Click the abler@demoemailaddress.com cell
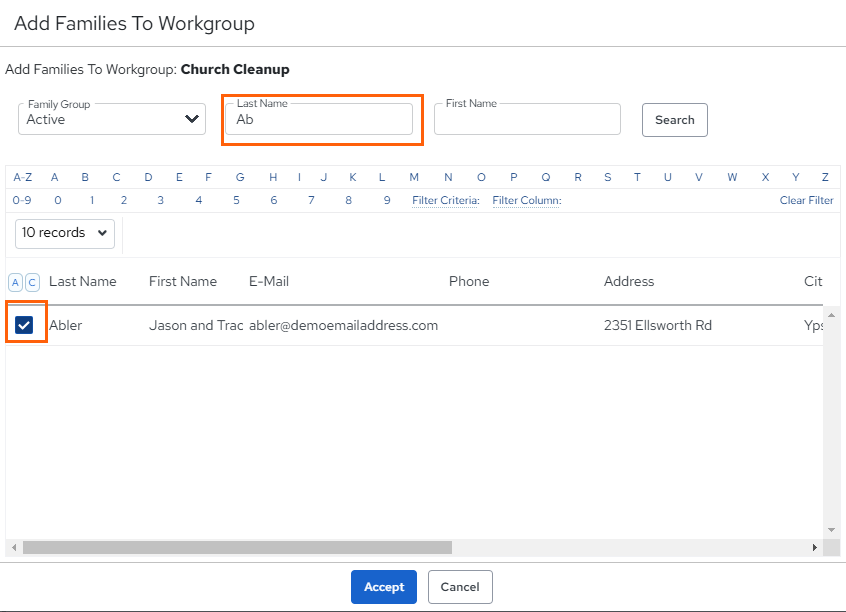 click(x=343, y=325)
